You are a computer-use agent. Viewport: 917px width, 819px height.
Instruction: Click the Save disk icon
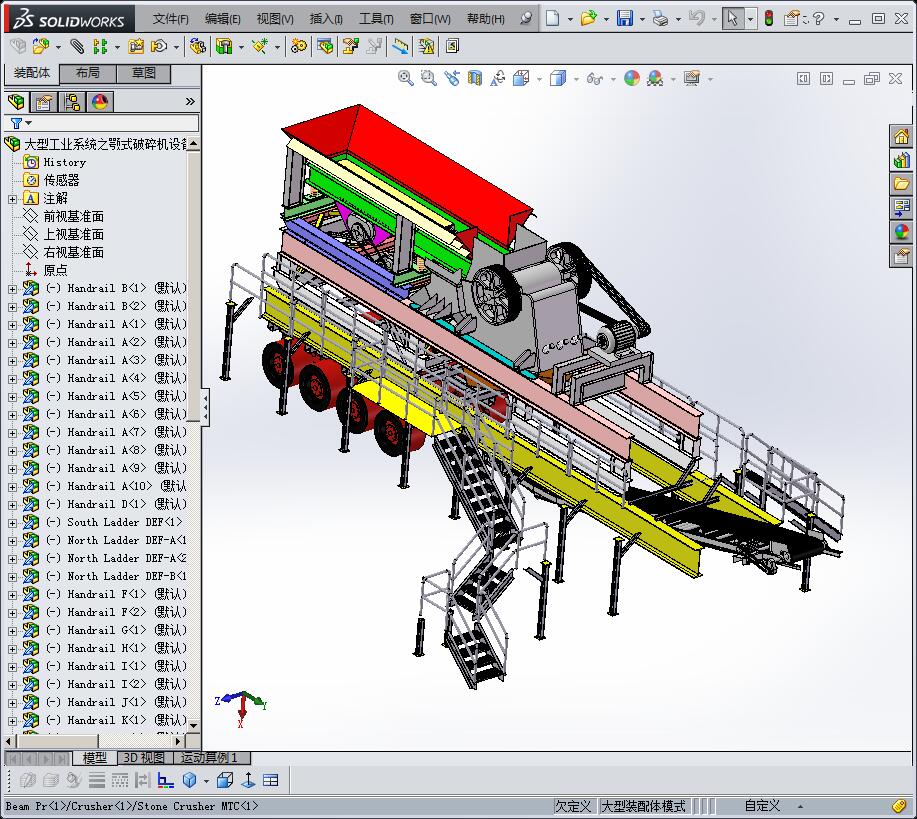(625, 18)
